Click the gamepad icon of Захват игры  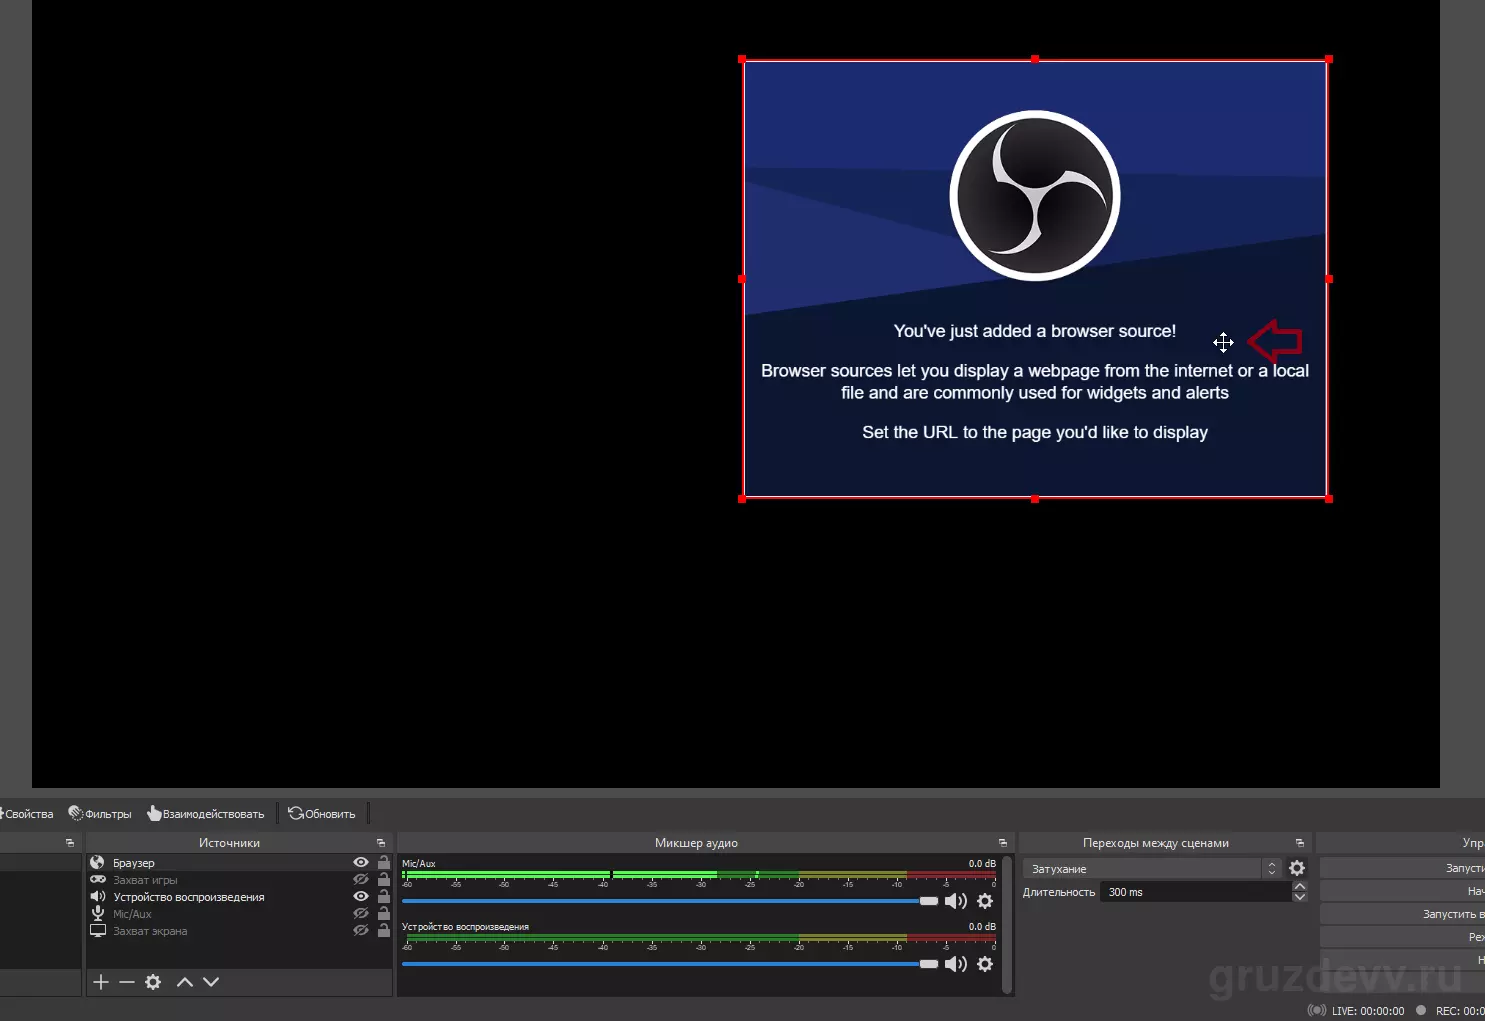(98, 880)
